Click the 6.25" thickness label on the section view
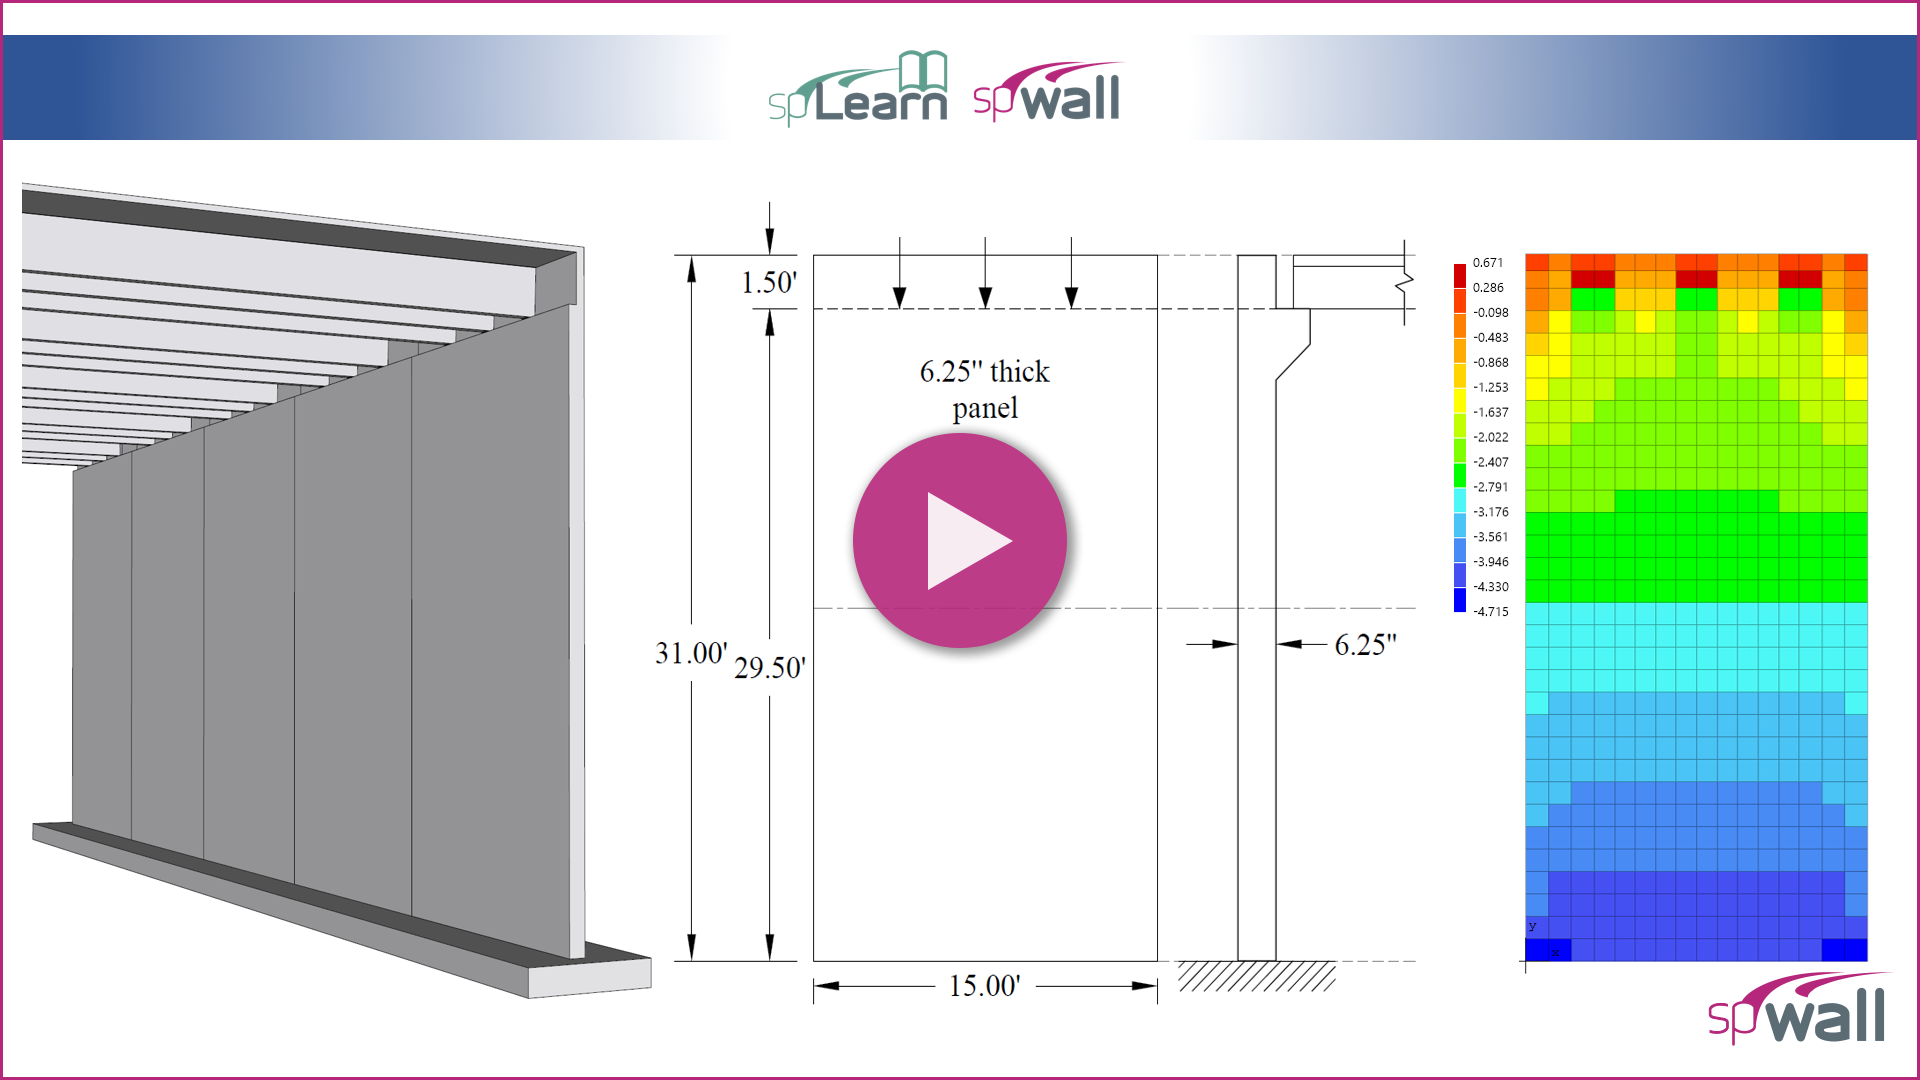This screenshot has height=1080, width=1920. [1365, 645]
